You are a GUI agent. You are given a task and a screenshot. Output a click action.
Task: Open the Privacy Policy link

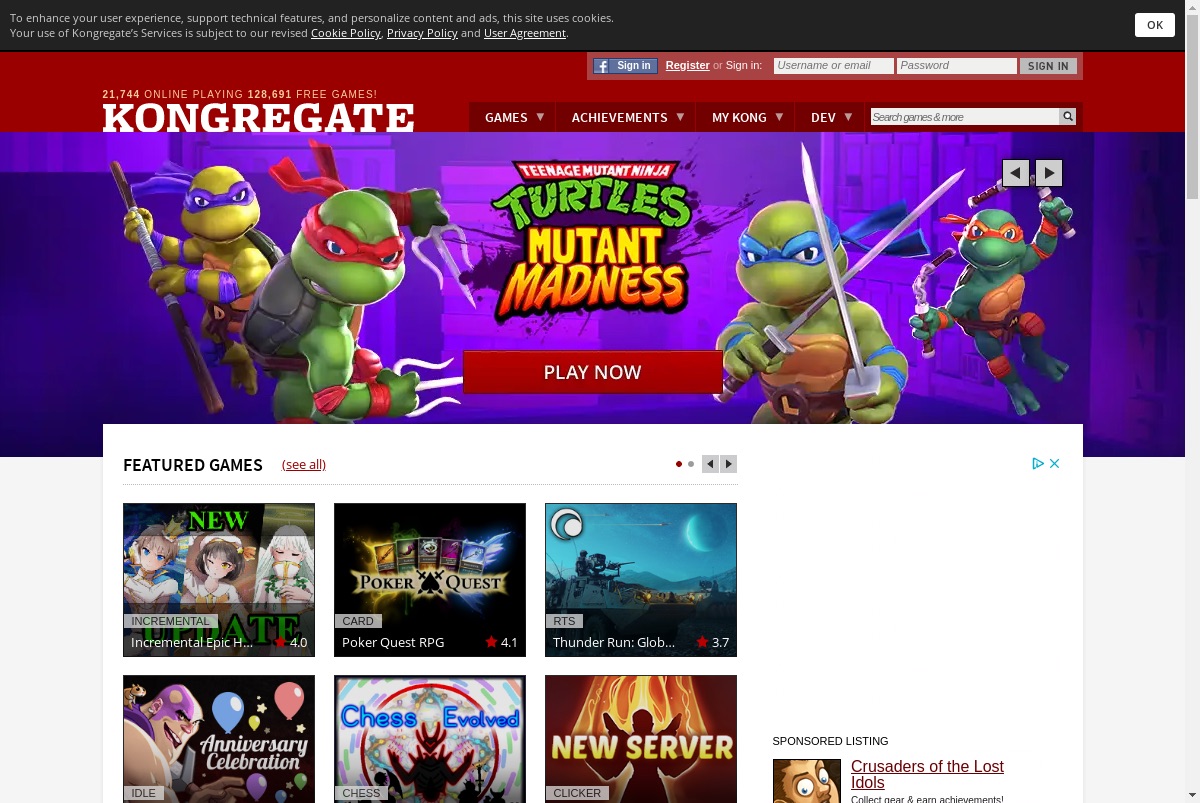(x=422, y=33)
